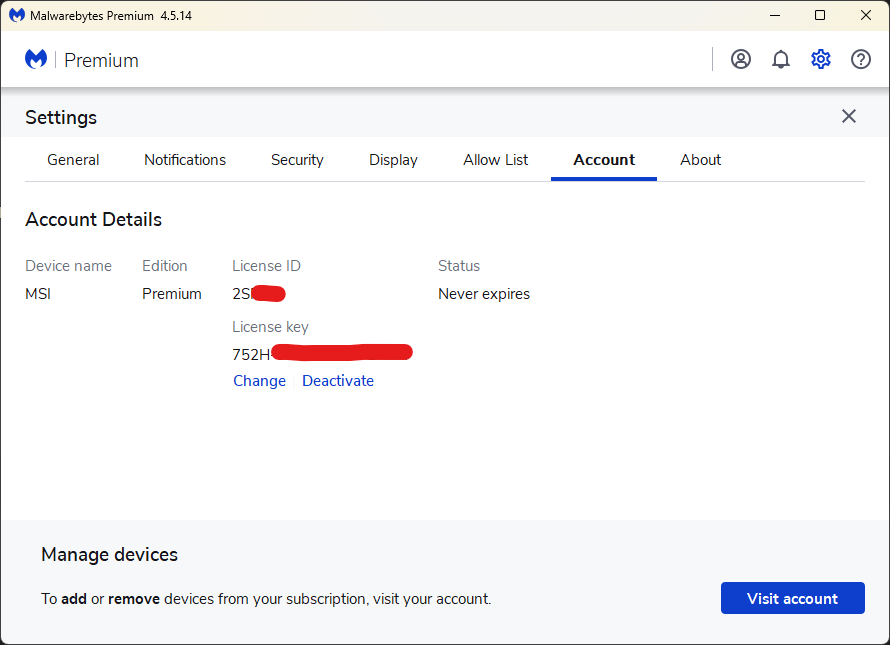
Task: Click the License key label
Action: (x=270, y=327)
